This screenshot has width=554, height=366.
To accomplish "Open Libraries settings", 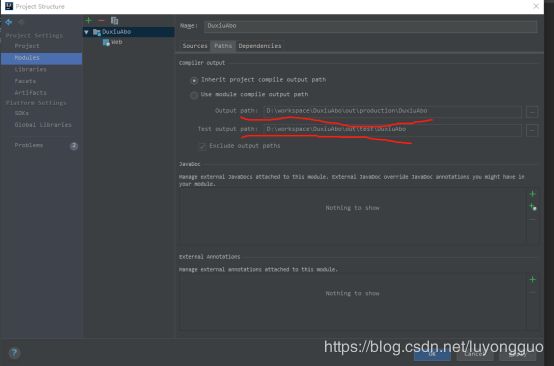I will tap(30, 70).
